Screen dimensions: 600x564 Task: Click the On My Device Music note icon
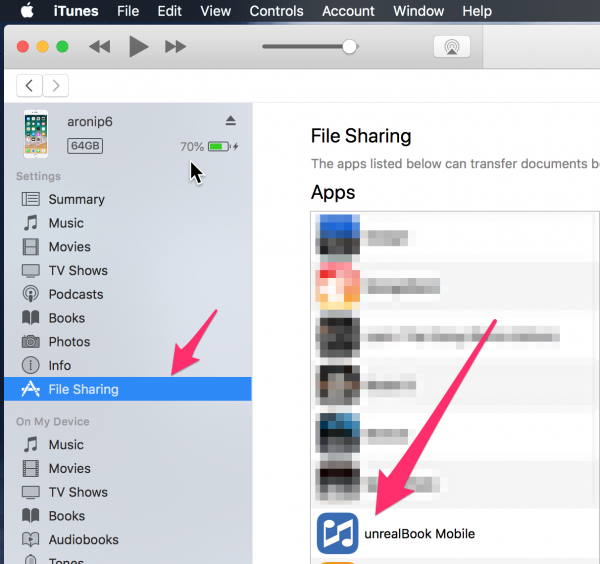click(31, 445)
